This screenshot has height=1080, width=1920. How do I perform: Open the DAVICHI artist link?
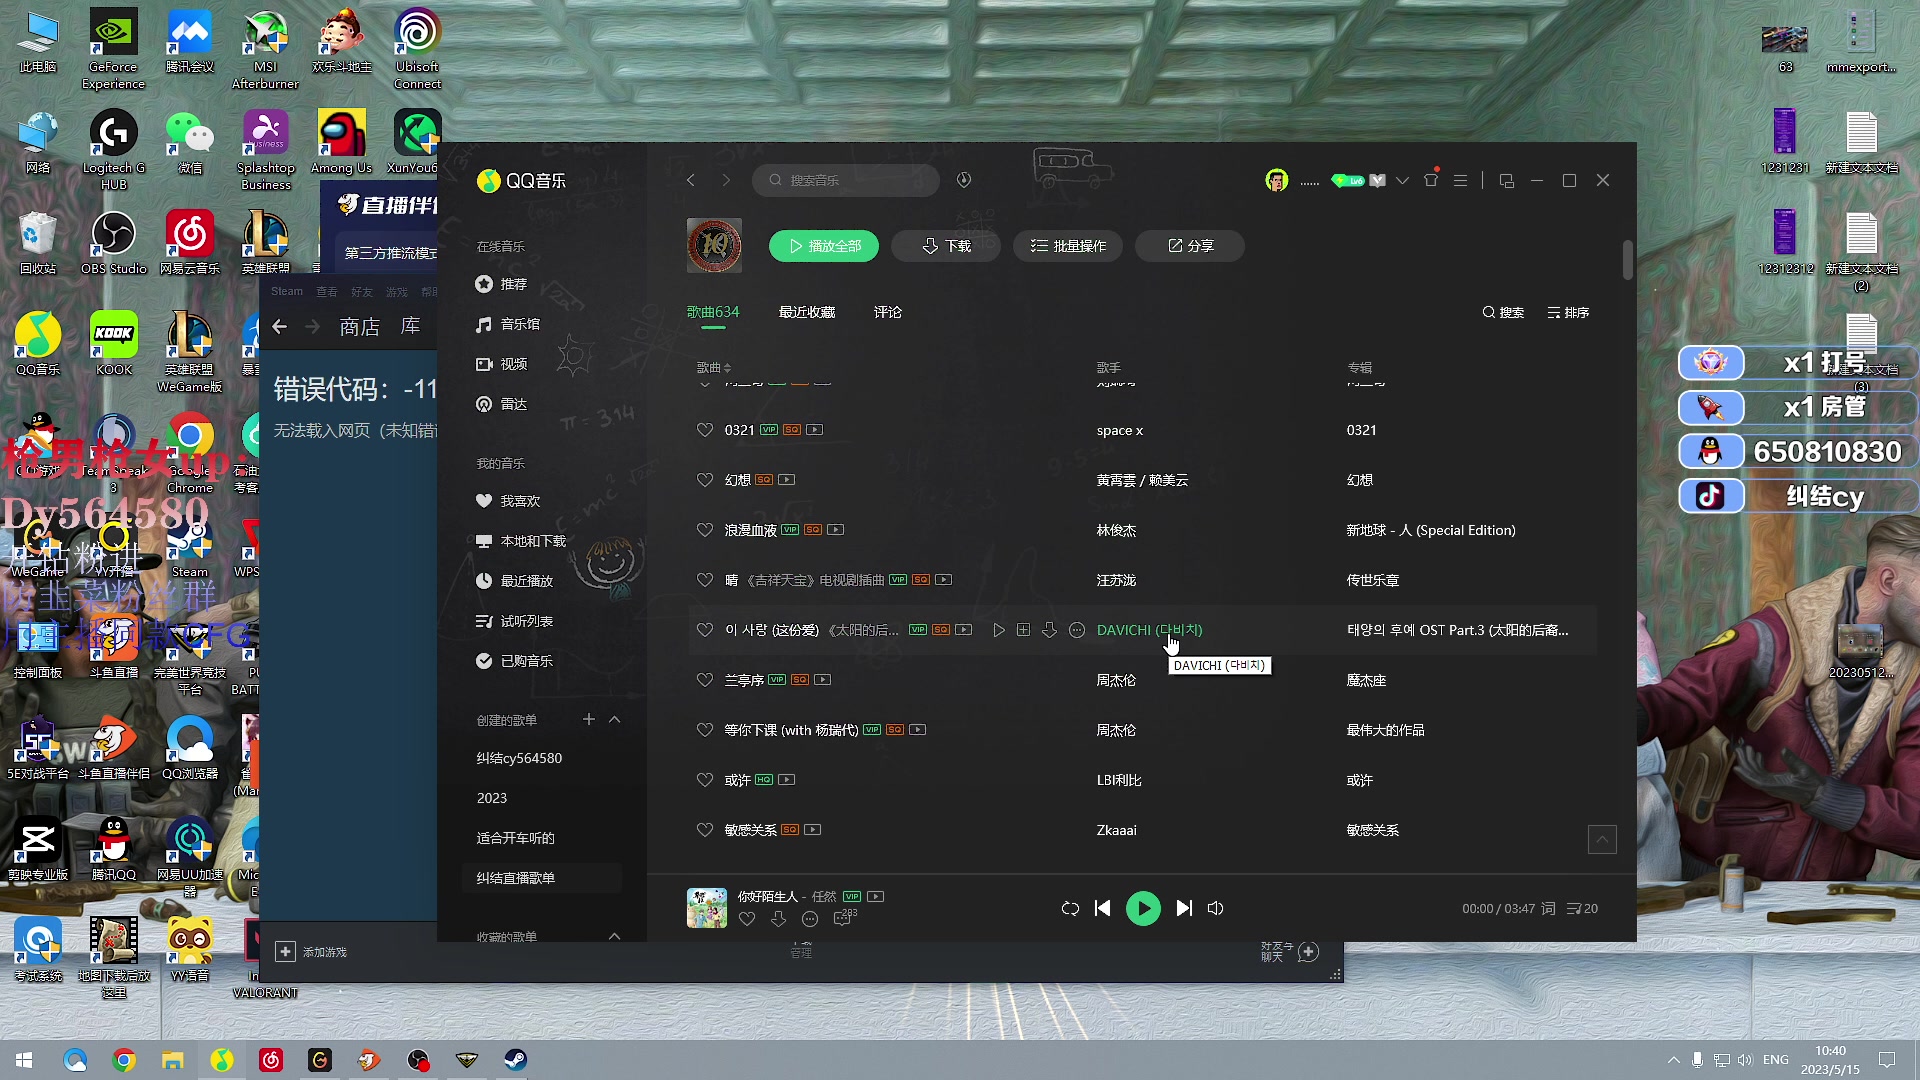[1149, 630]
